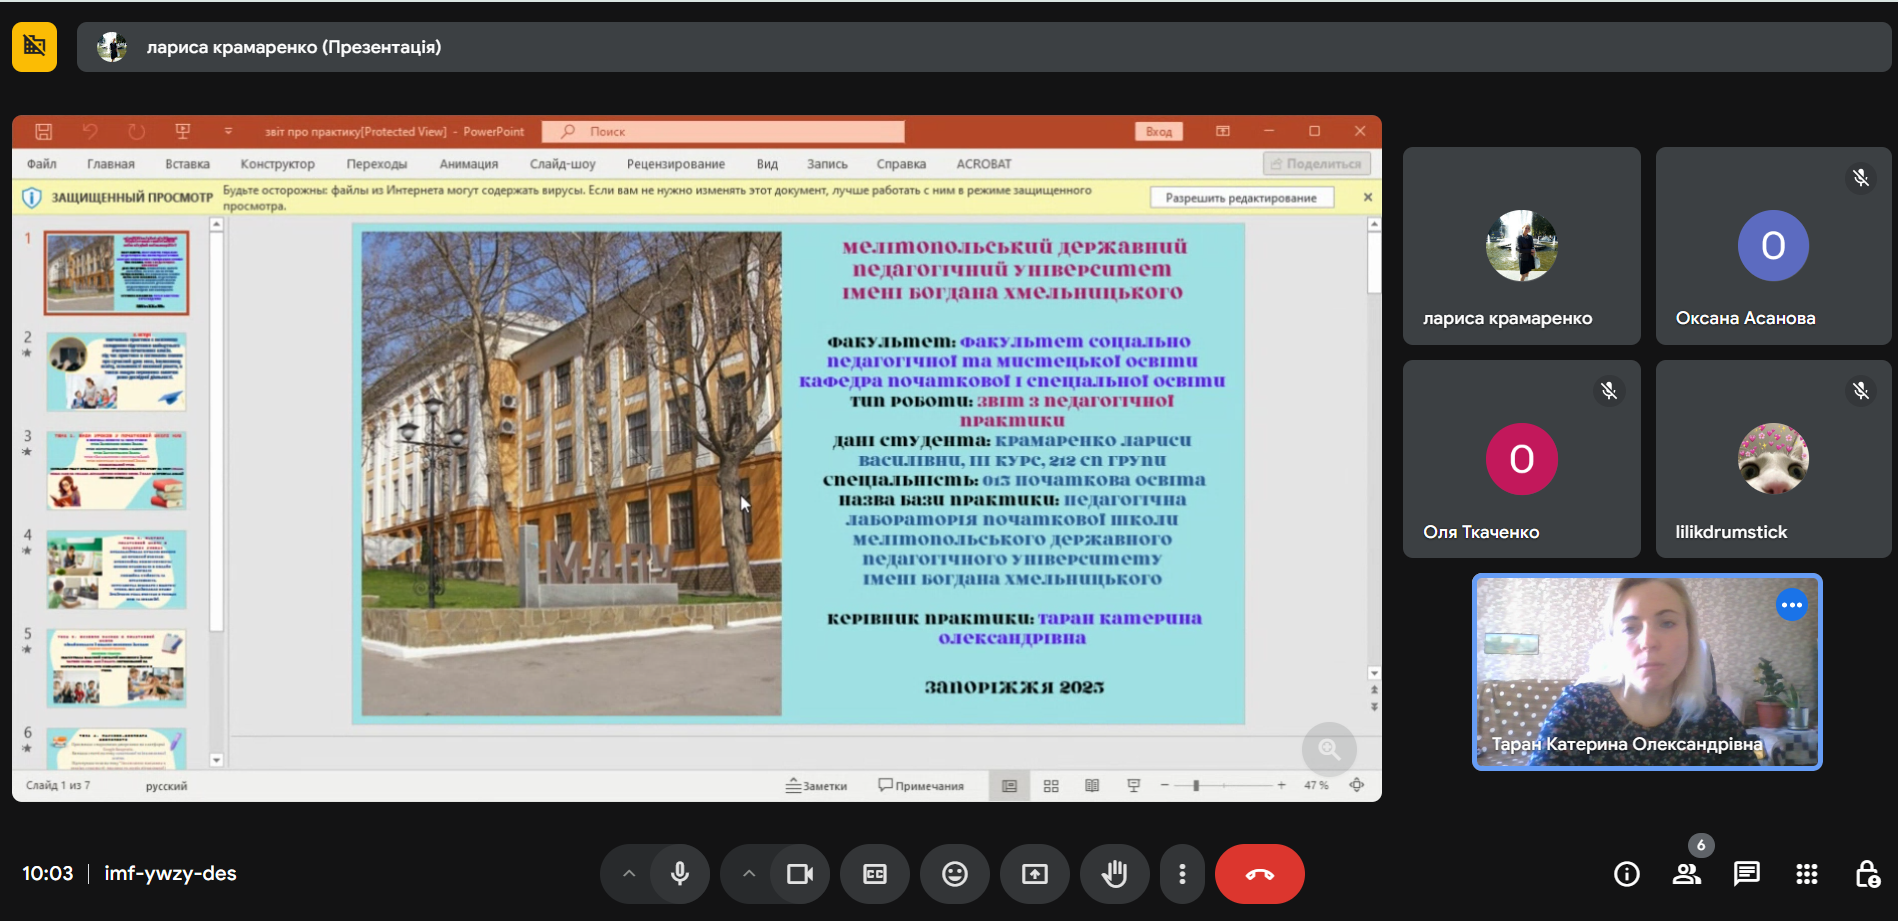Click Разрешить редактирование button

coord(1240,198)
